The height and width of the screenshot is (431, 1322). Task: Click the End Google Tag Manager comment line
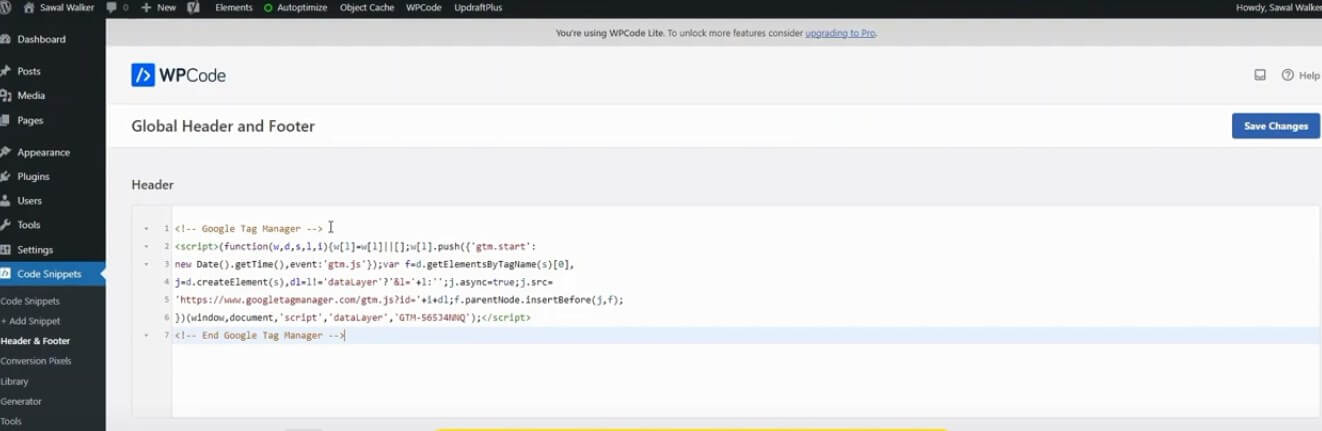tap(259, 335)
